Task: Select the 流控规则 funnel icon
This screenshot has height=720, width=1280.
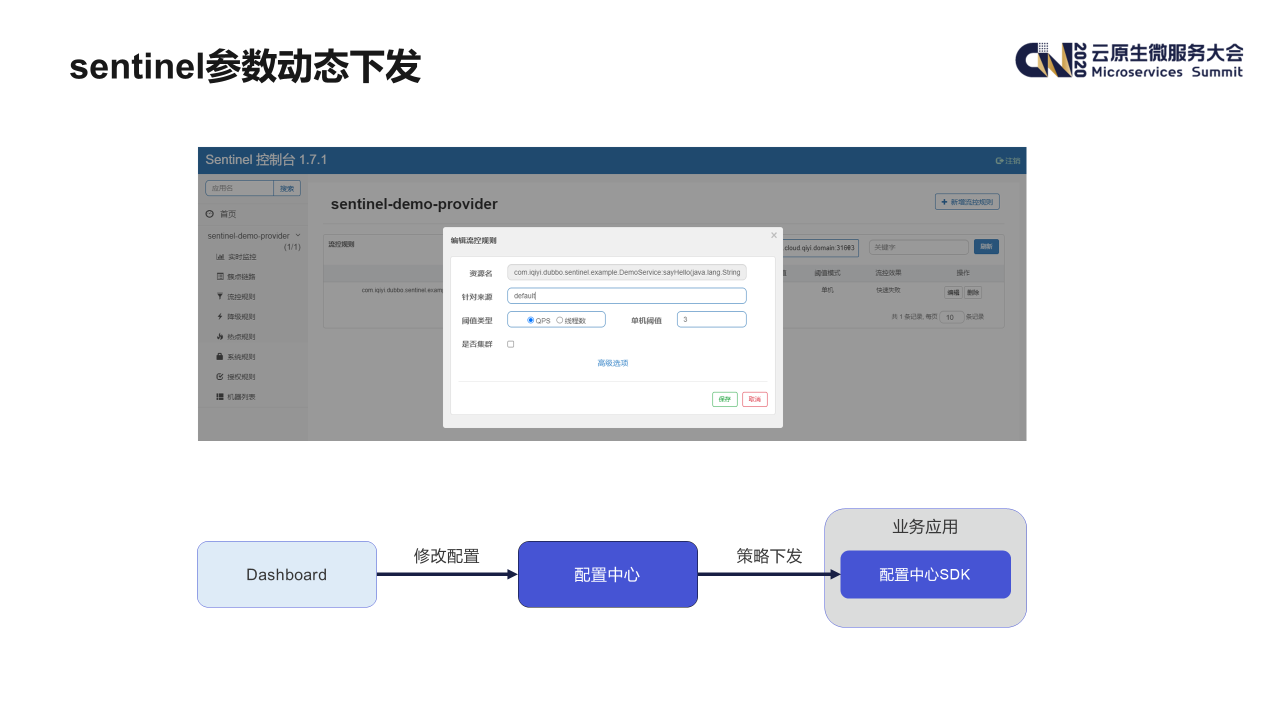Action: pyautogui.click(x=220, y=297)
